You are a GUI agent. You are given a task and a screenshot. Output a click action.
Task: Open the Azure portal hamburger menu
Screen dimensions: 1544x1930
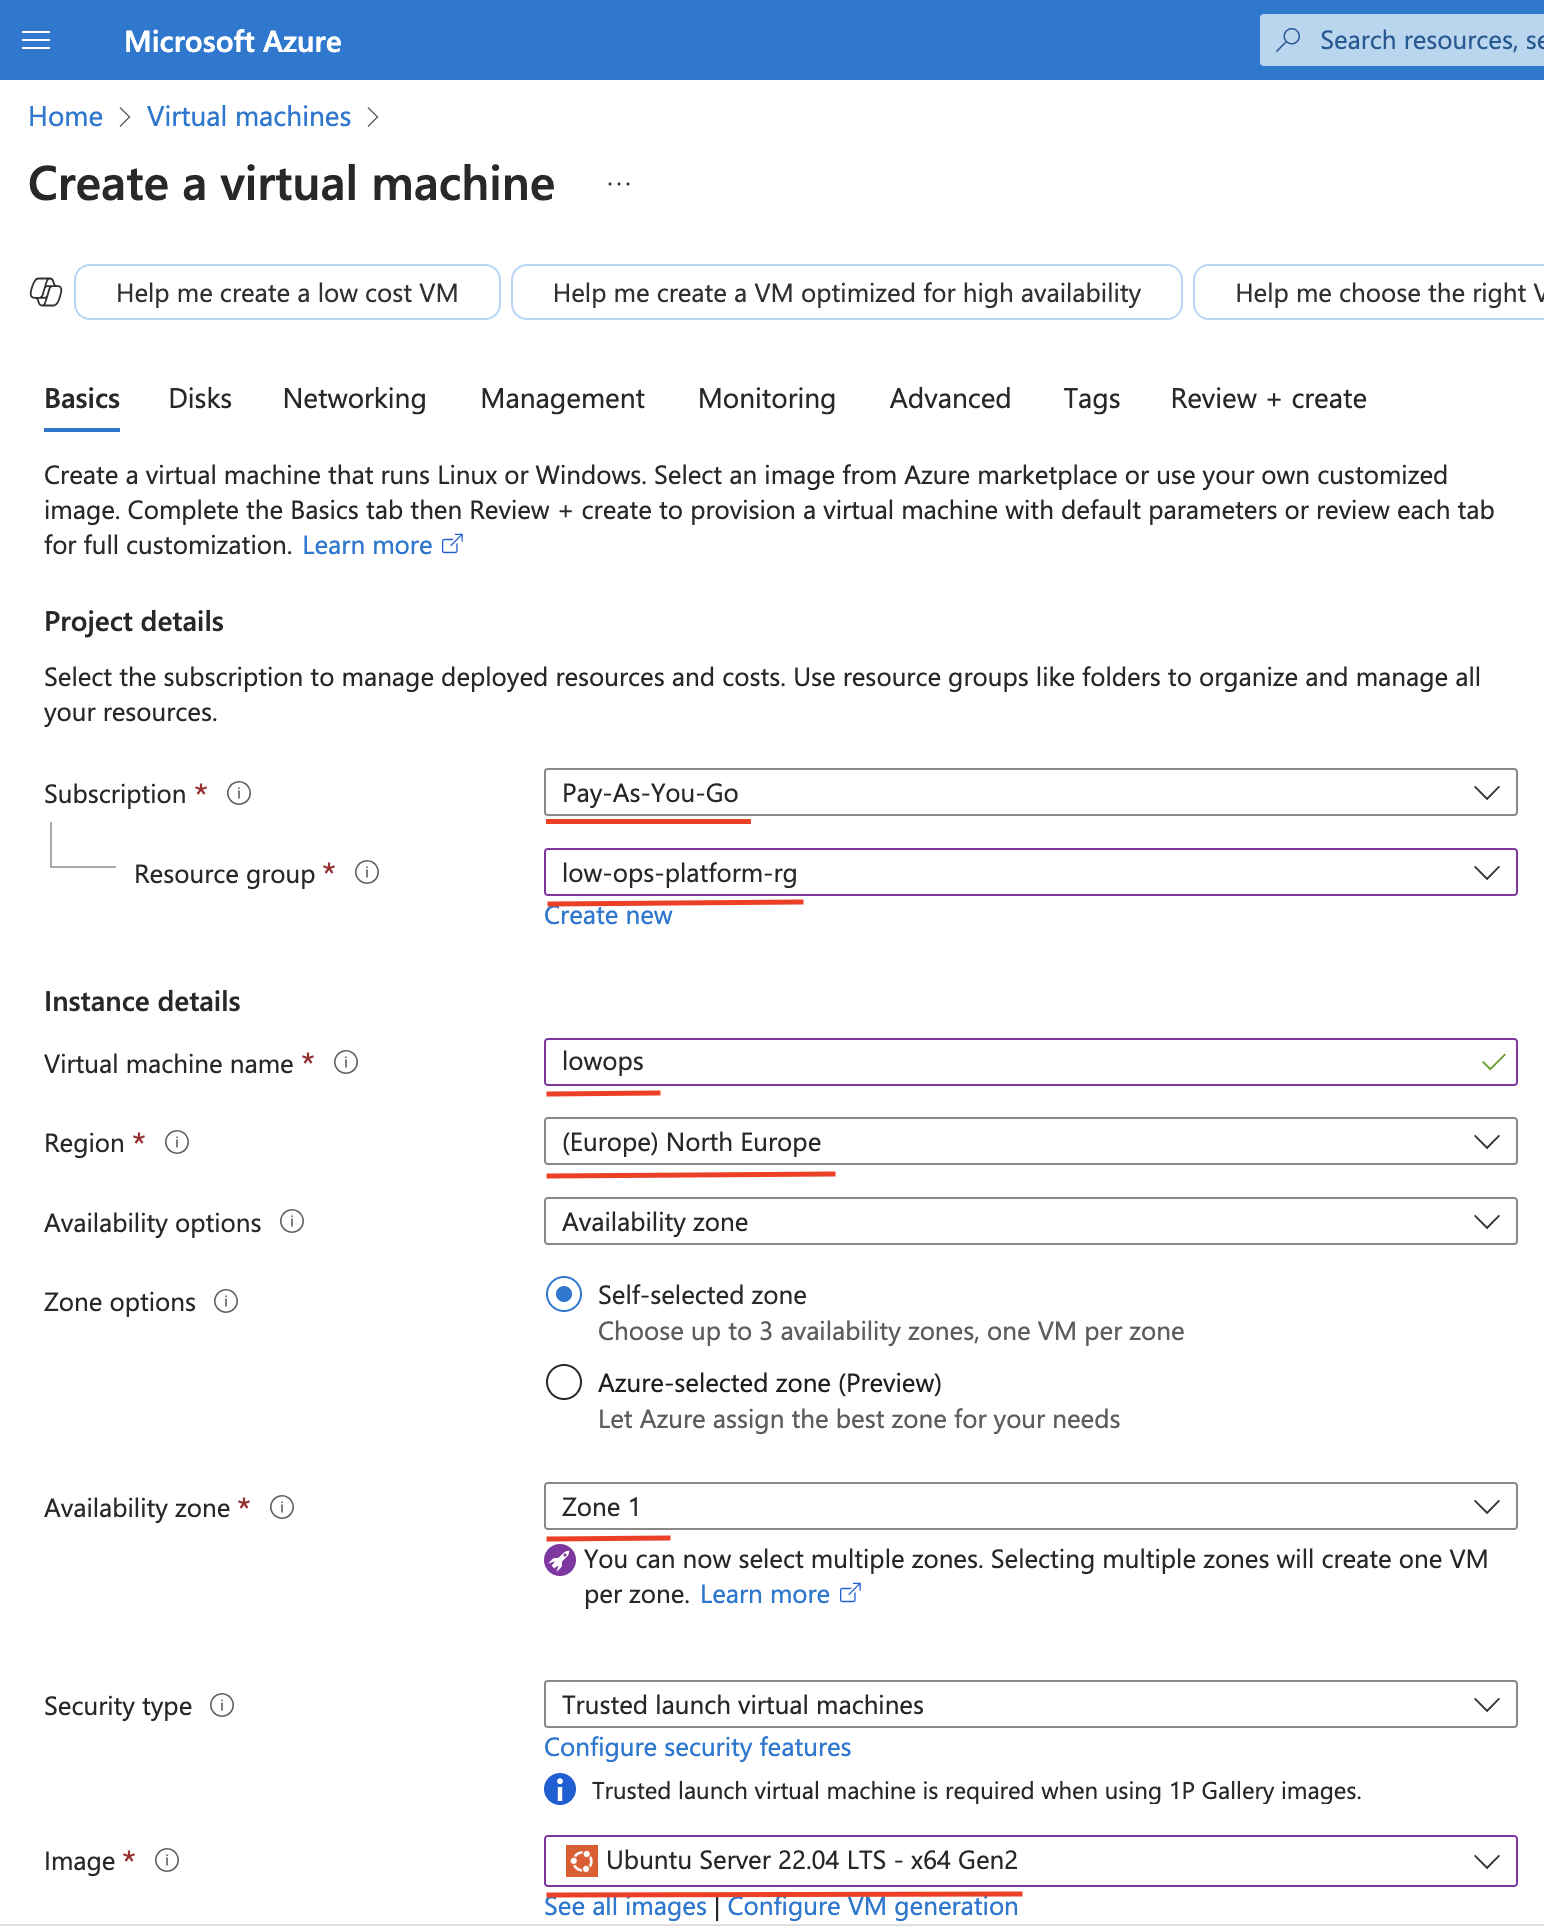[36, 40]
